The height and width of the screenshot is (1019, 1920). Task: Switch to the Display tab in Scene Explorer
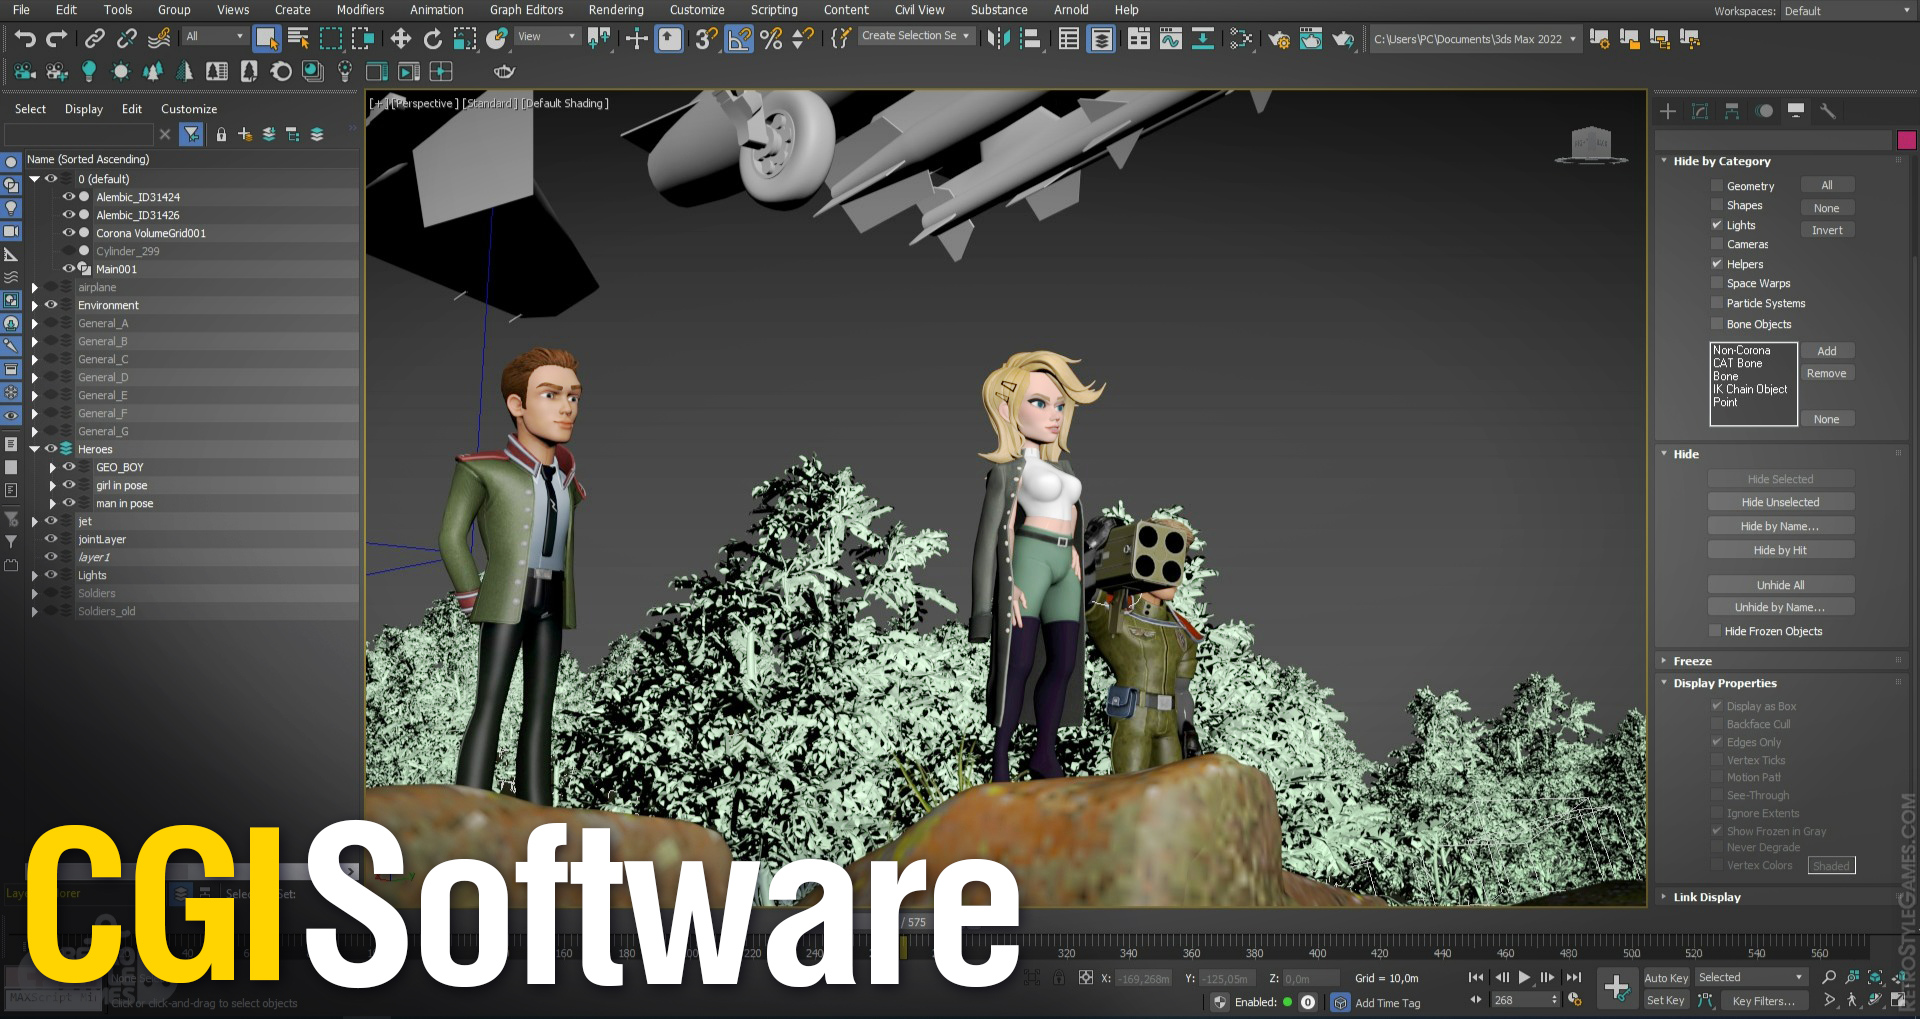[84, 109]
